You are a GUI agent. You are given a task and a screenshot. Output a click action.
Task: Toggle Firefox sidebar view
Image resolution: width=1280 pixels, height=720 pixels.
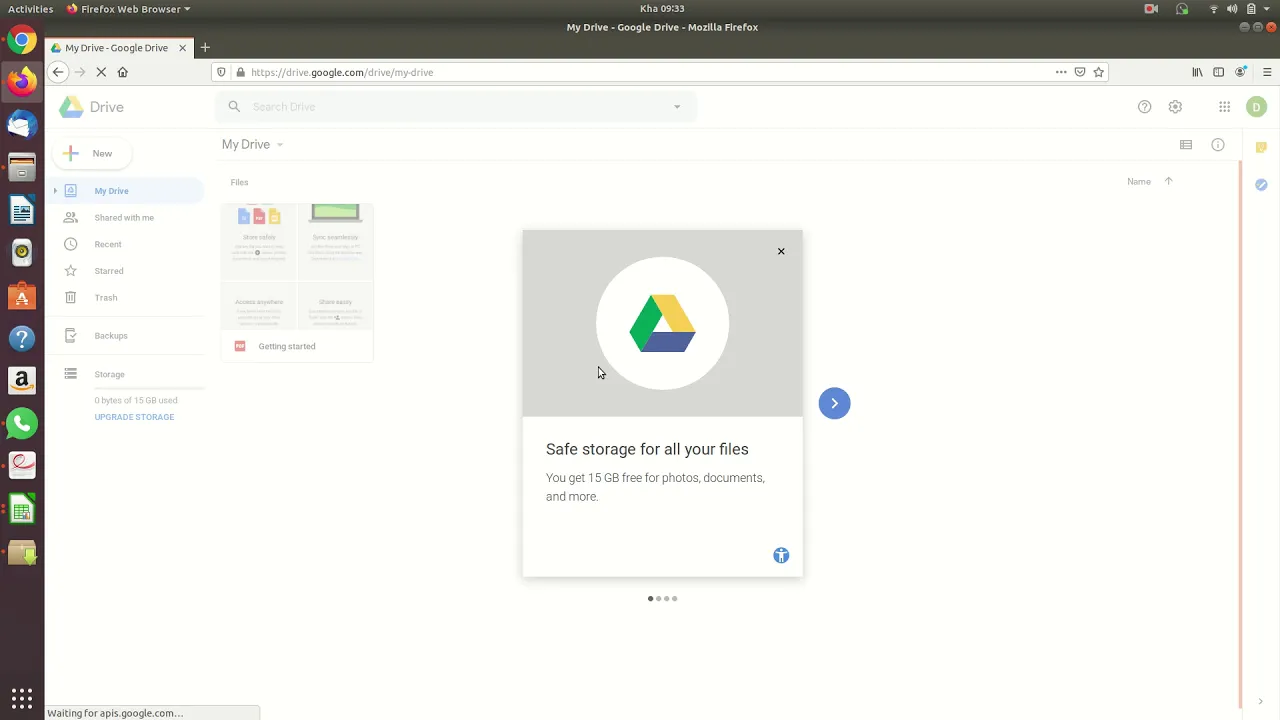pyautogui.click(x=1218, y=72)
